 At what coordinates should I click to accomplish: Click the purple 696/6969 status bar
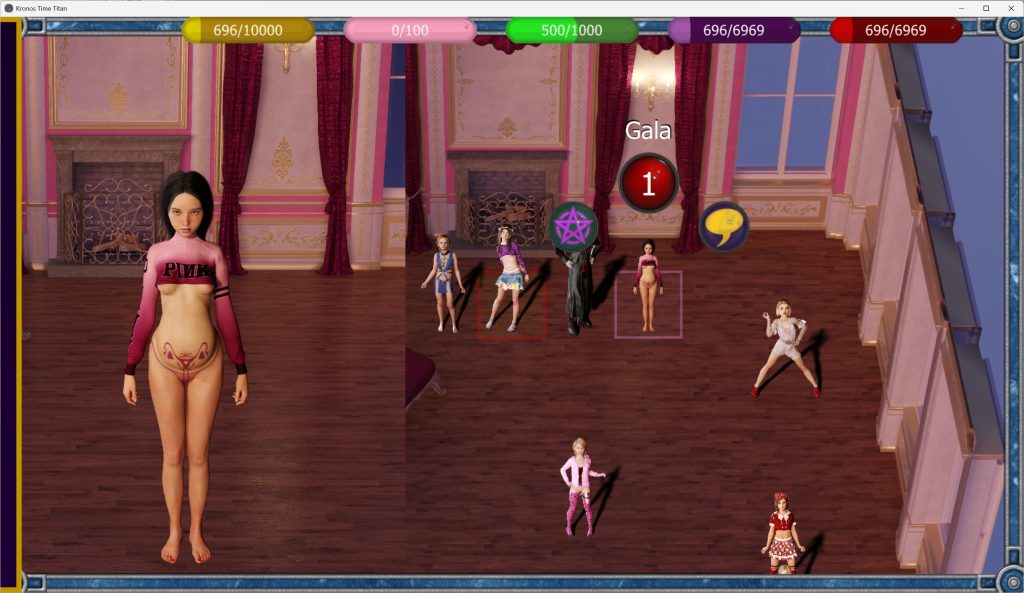tap(733, 30)
